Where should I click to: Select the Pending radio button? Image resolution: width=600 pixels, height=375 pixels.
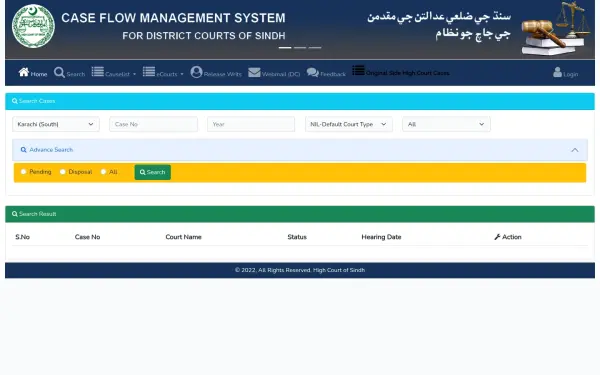tap(24, 171)
